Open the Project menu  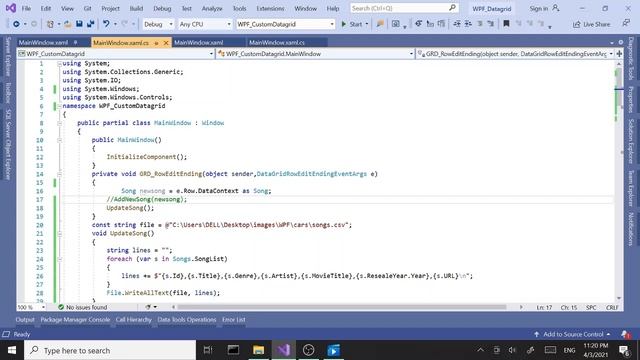click(x=111, y=8)
